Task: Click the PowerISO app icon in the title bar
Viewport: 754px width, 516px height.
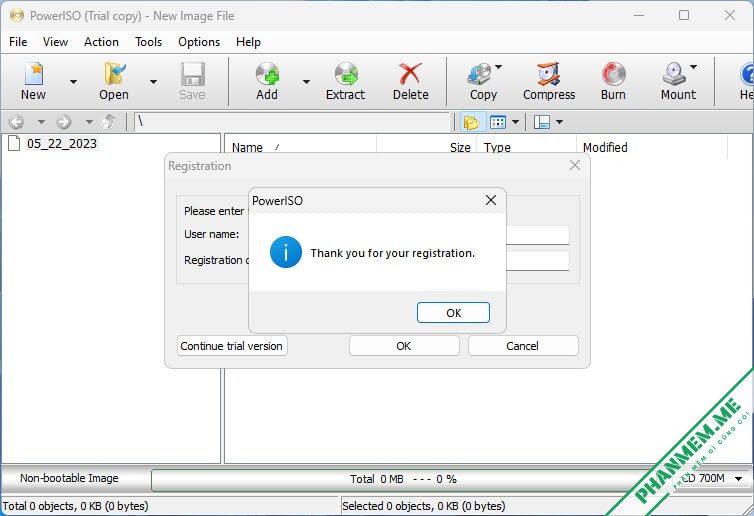Action: 17,15
